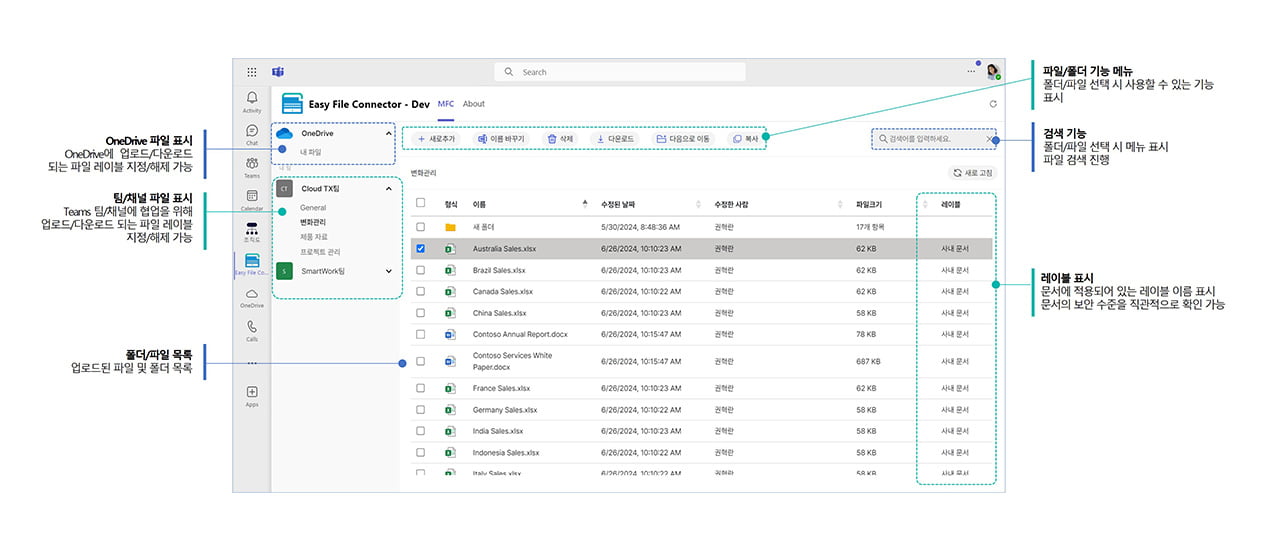Collapse the OneDrive section chevron
1280x550 pixels.
388,133
